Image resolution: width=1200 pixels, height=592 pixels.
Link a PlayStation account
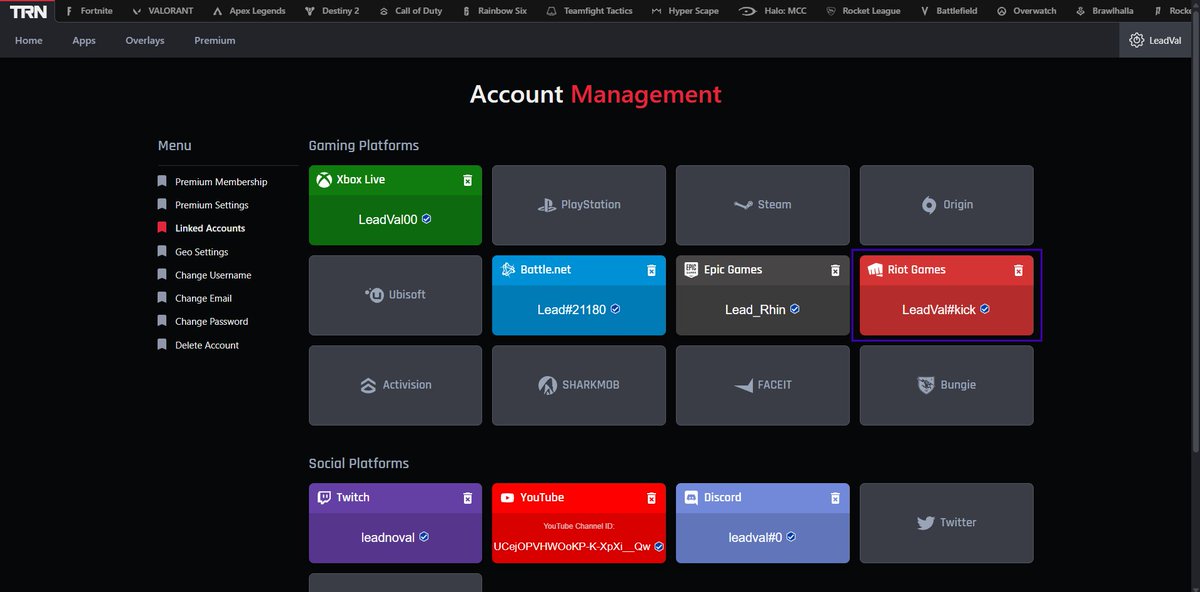click(x=579, y=205)
